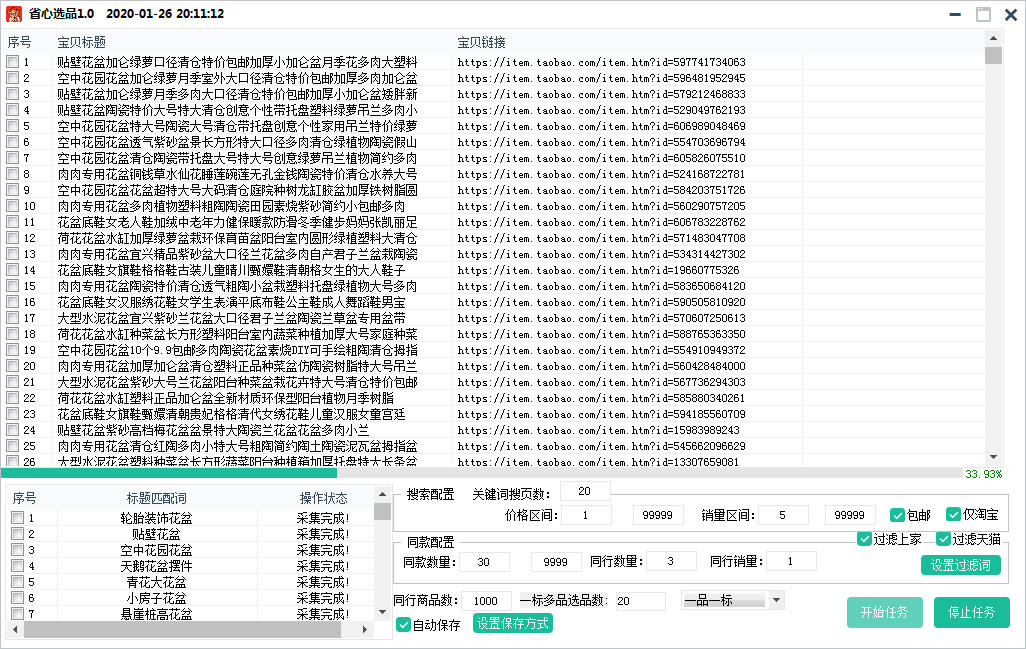1026x649 pixels.
Task: Disable the 过滤天猫 checkbox
Action: (943, 539)
